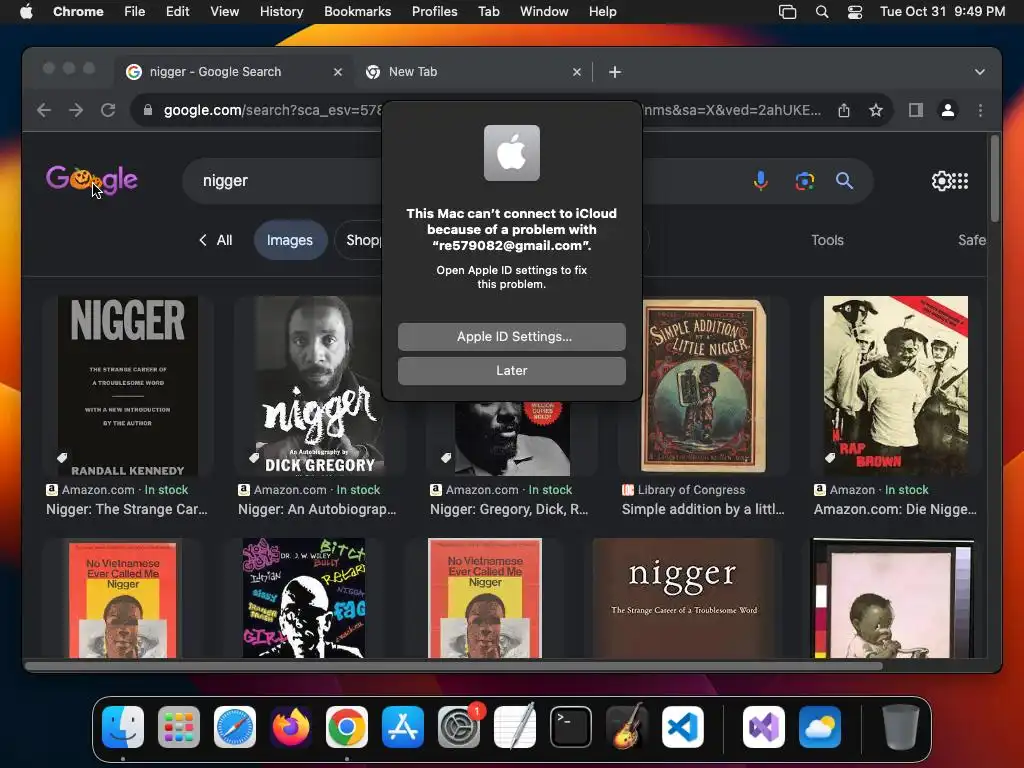
Task: Open the Chrome side panel
Action: pos(916,110)
